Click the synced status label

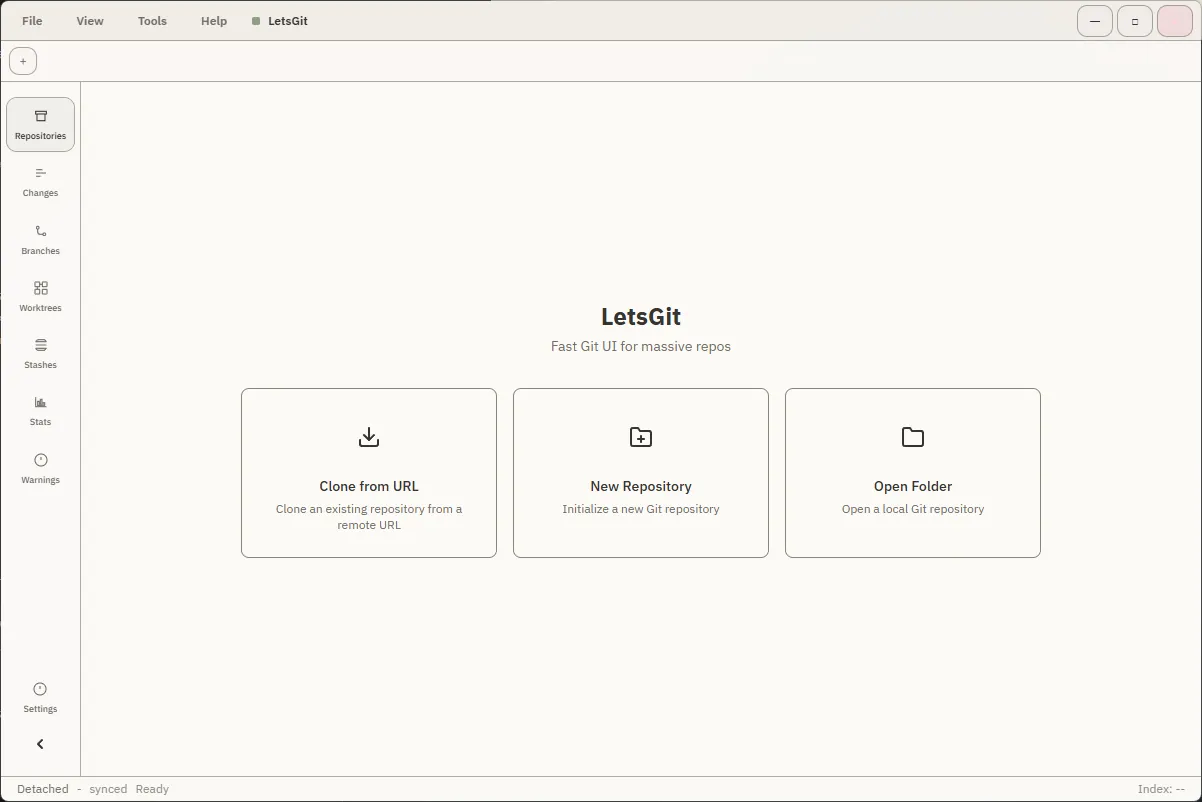(108, 789)
